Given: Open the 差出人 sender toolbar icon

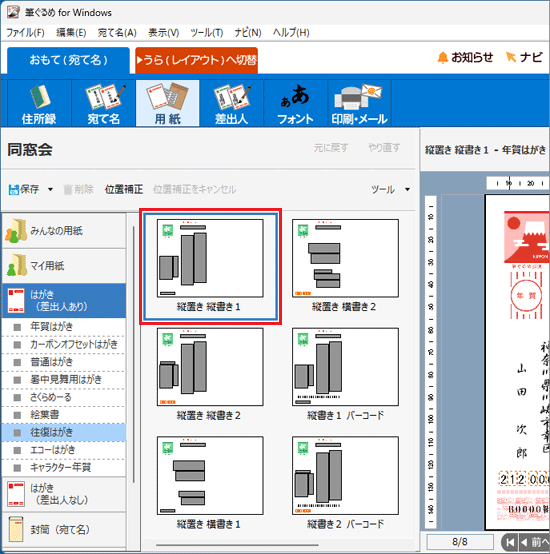Looking at the screenshot, I should point(231,103).
